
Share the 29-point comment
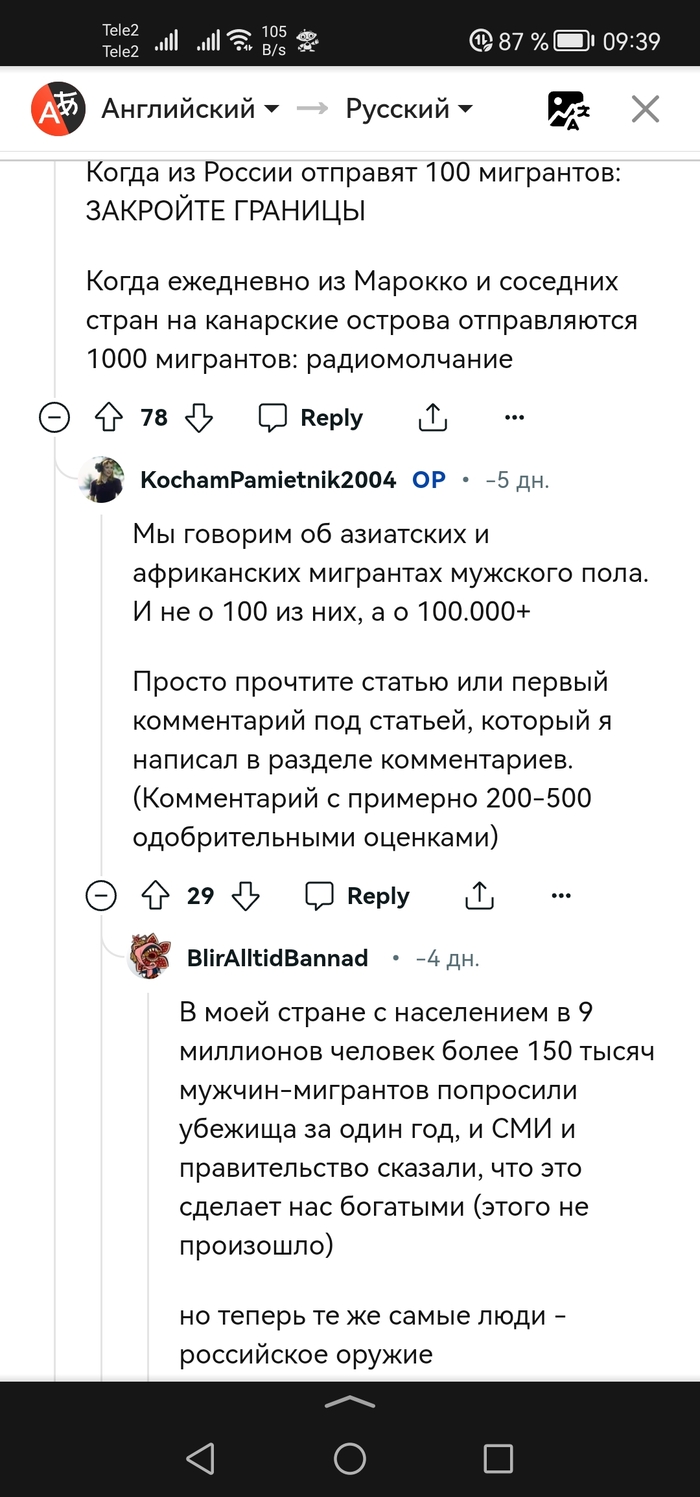(480, 895)
